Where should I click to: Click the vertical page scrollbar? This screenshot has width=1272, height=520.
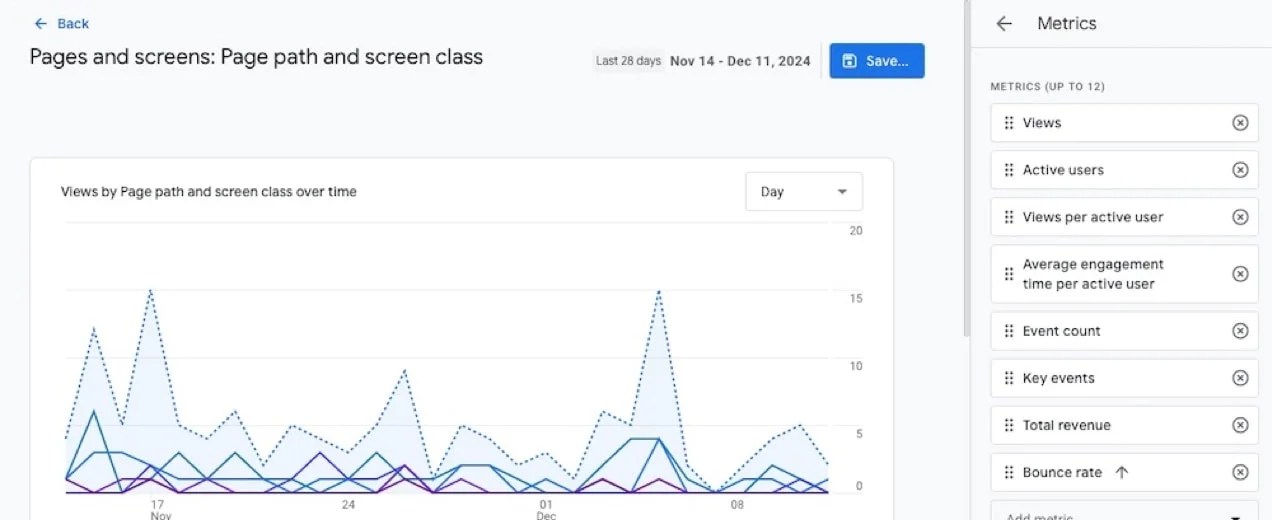click(965, 170)
